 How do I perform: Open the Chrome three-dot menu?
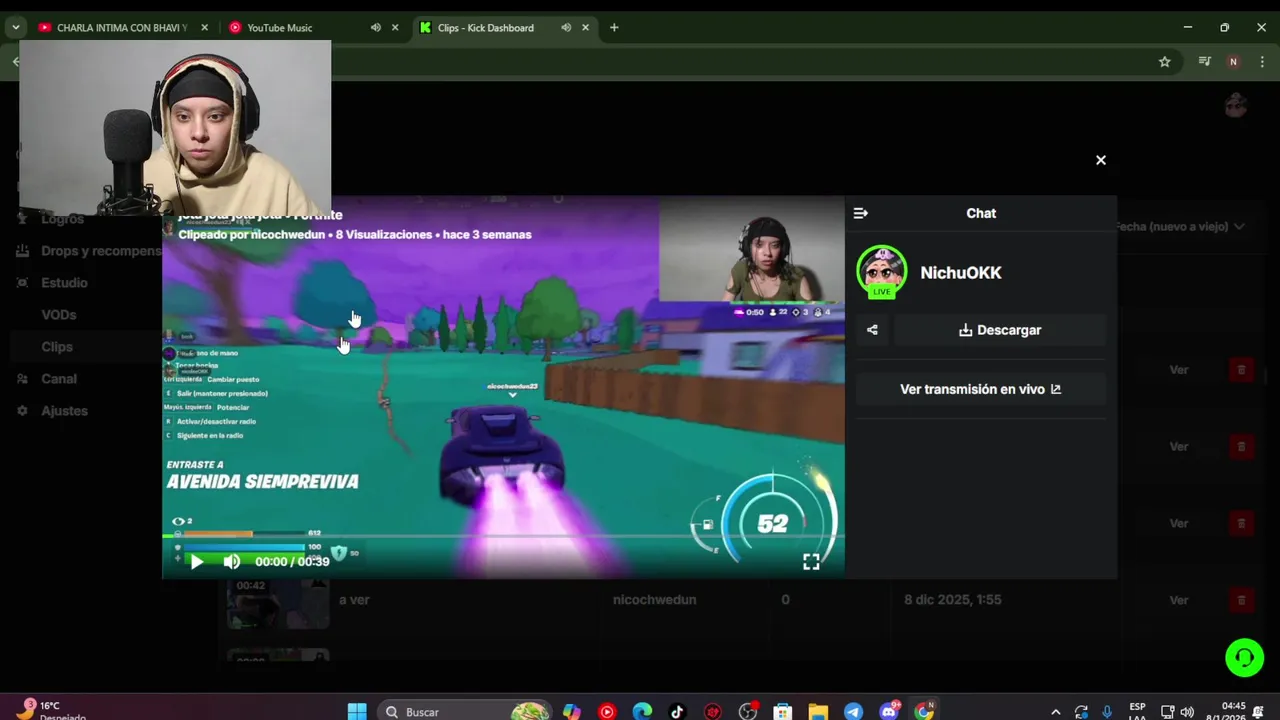(x=1263, y=62)
